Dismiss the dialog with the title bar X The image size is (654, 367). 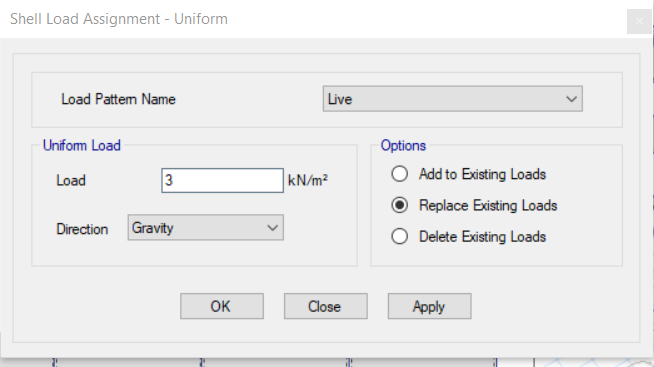click(x=639, y=21)
